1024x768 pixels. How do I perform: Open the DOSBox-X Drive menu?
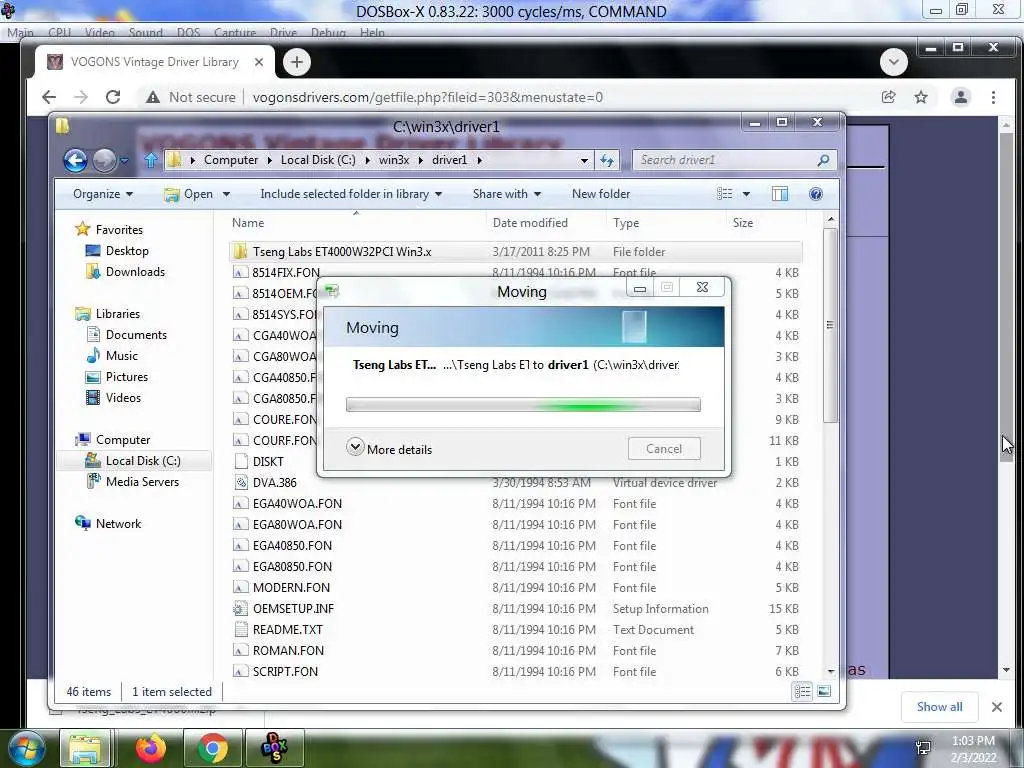click(283, 33)
